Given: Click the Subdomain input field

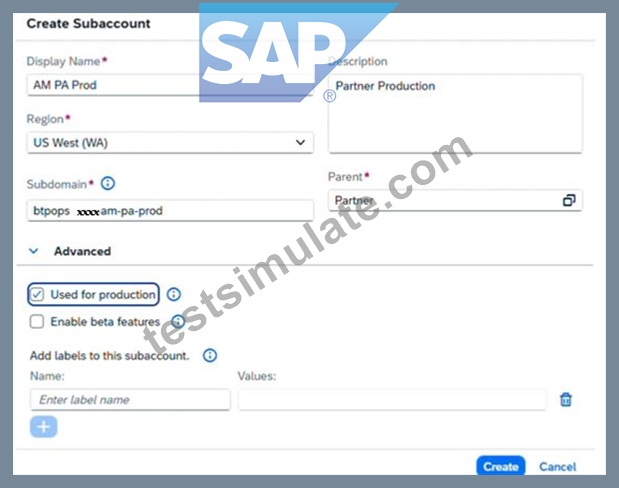Looking at the screenshot, I should (171, 210).
